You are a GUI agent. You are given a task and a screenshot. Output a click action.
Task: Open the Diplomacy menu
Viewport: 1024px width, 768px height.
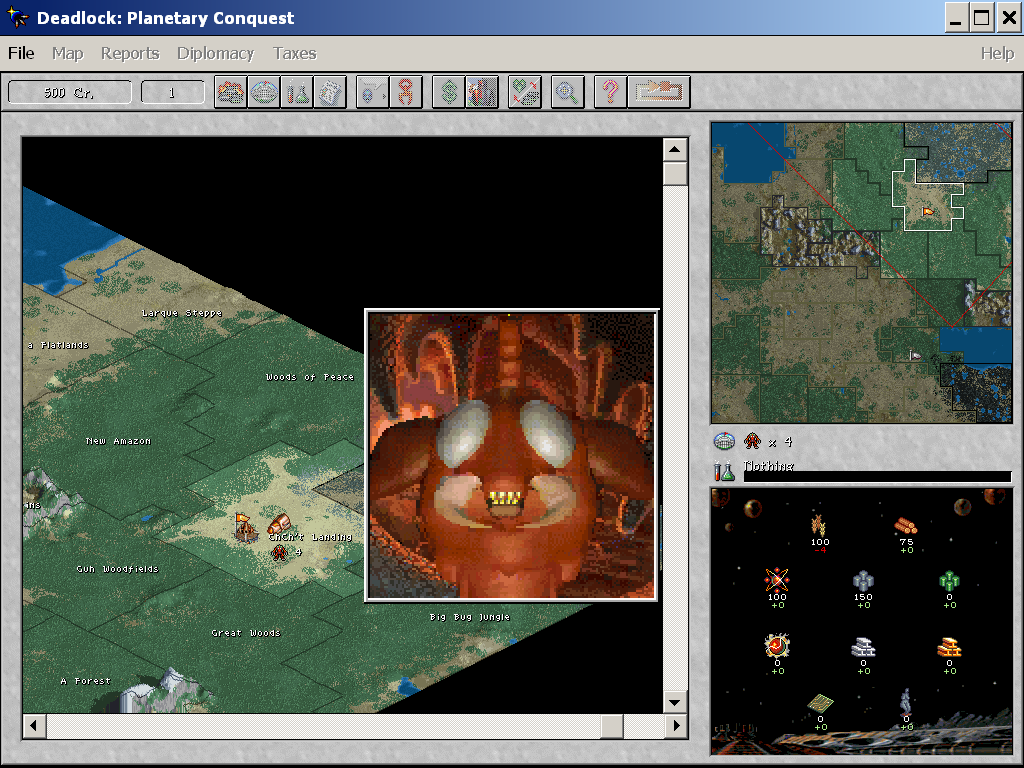click(x=215, y=53)
